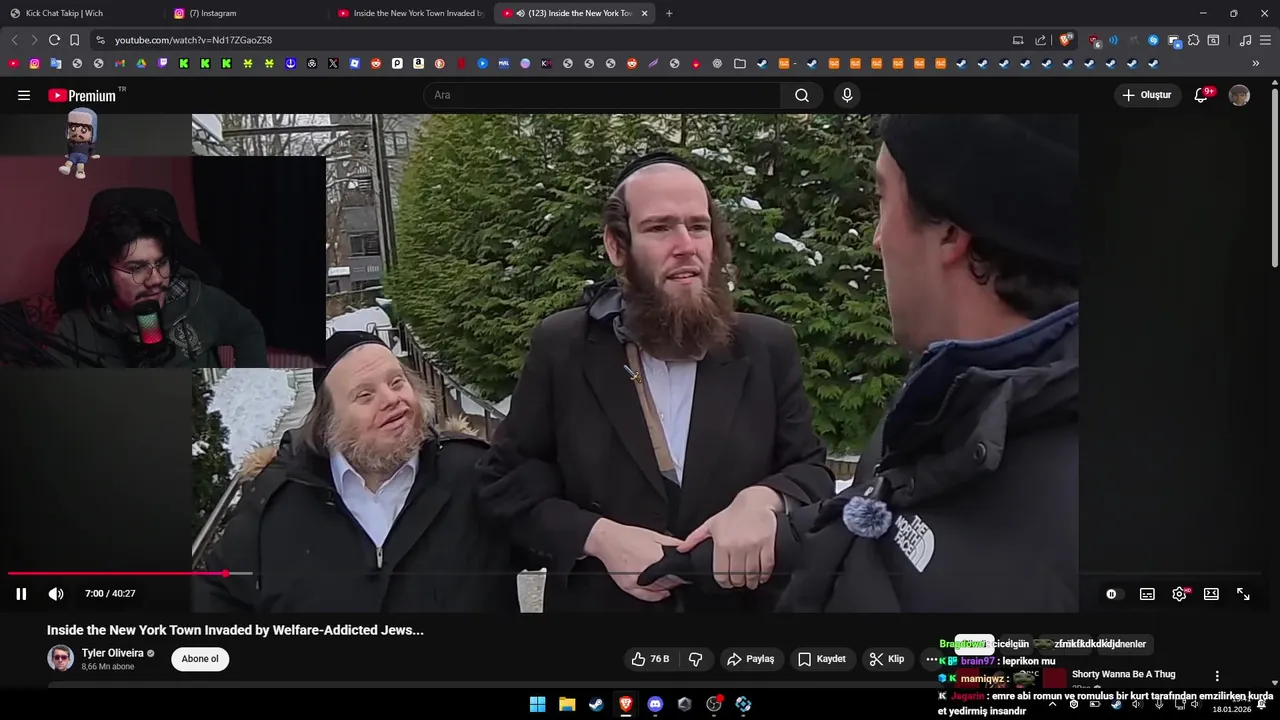1280x720 pixels.
Task: Enter fullscreen mode in the player
Action: click(x=1243, y=594)
